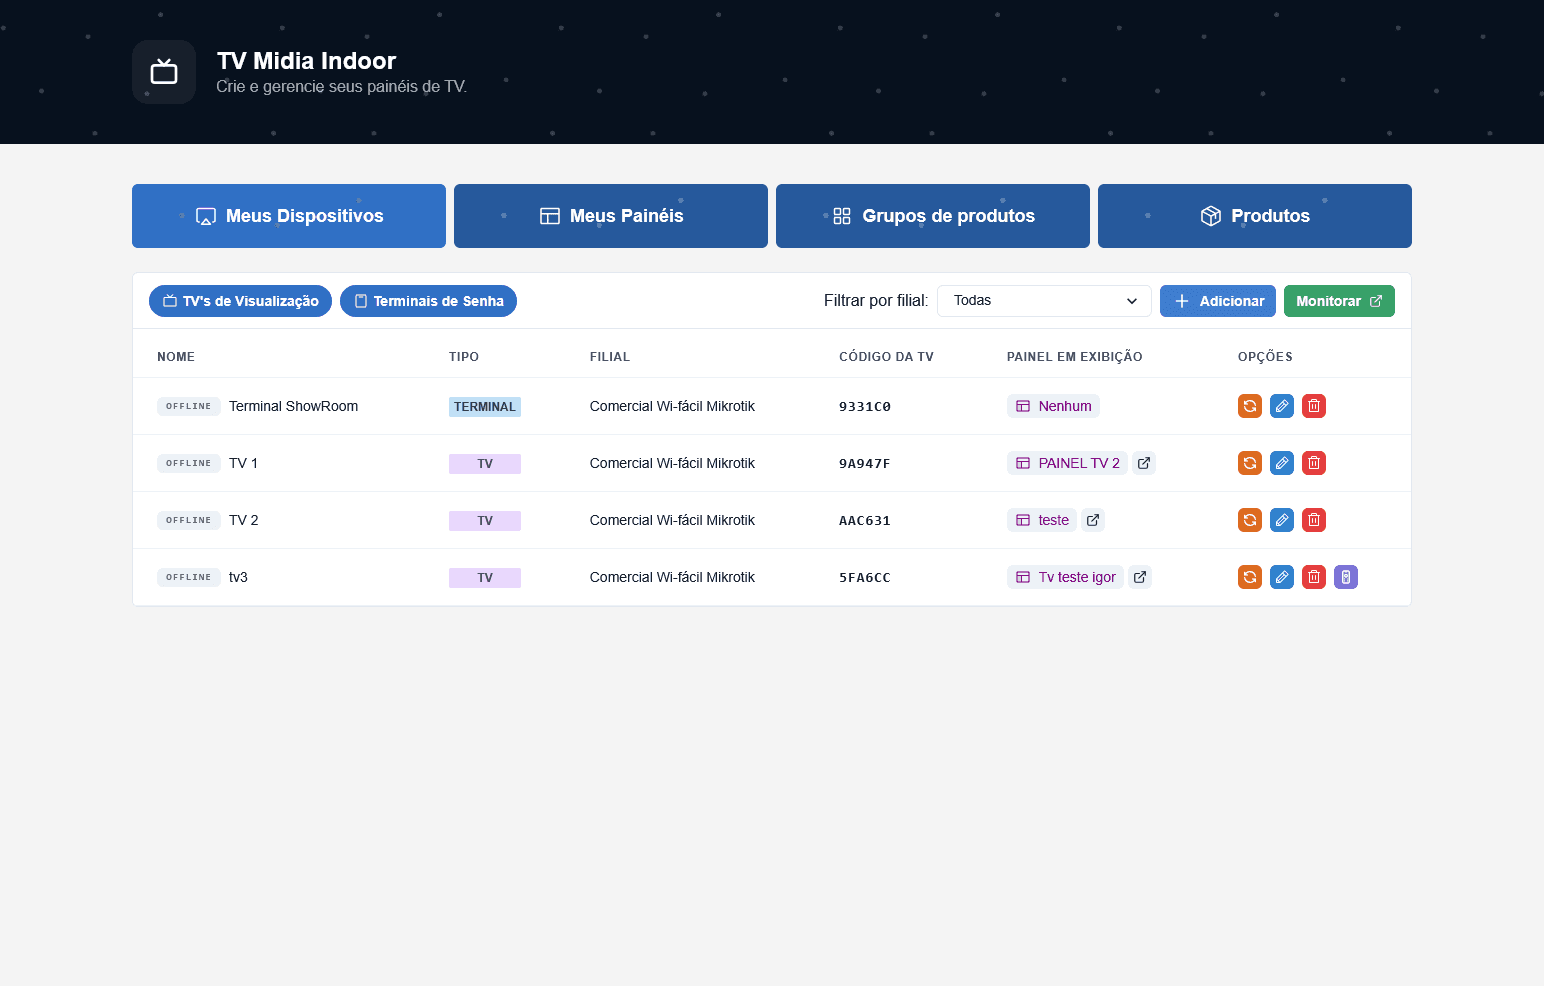The width and height of the screenshot is (1544, 986).
Task: Click the TV type badge of tv3
Action: tap(485, 578)
